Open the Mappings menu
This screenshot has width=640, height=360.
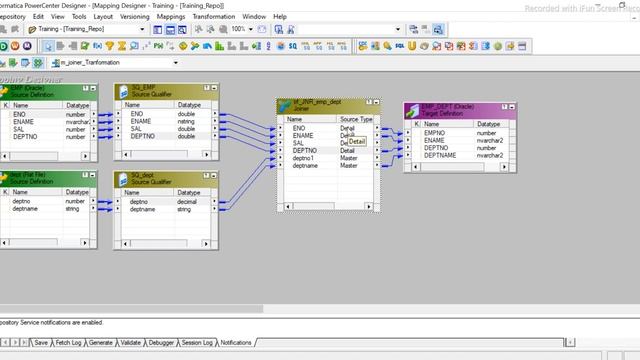[171, 17]
